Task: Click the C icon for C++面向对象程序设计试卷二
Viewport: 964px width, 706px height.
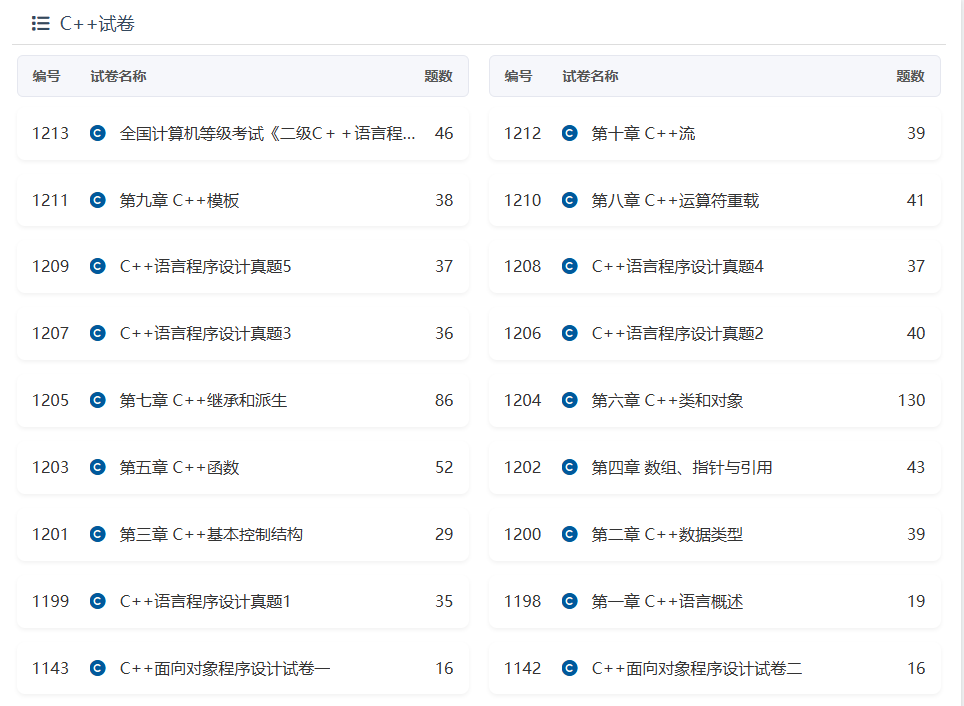Action: [570, 668]
